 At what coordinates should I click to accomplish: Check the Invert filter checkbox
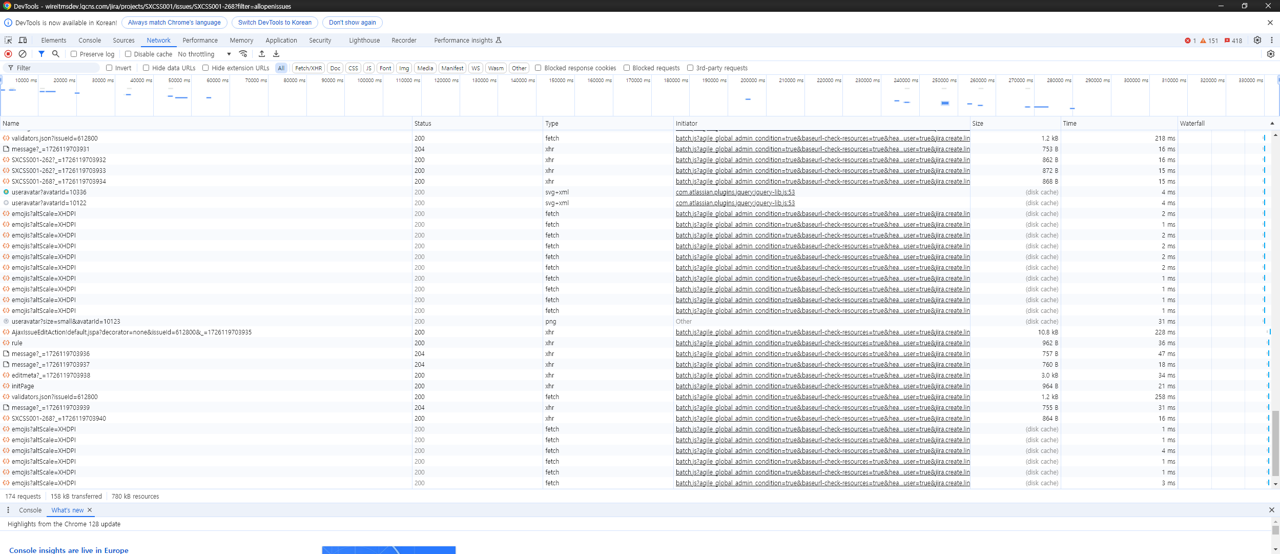click(x=109, y=68)
